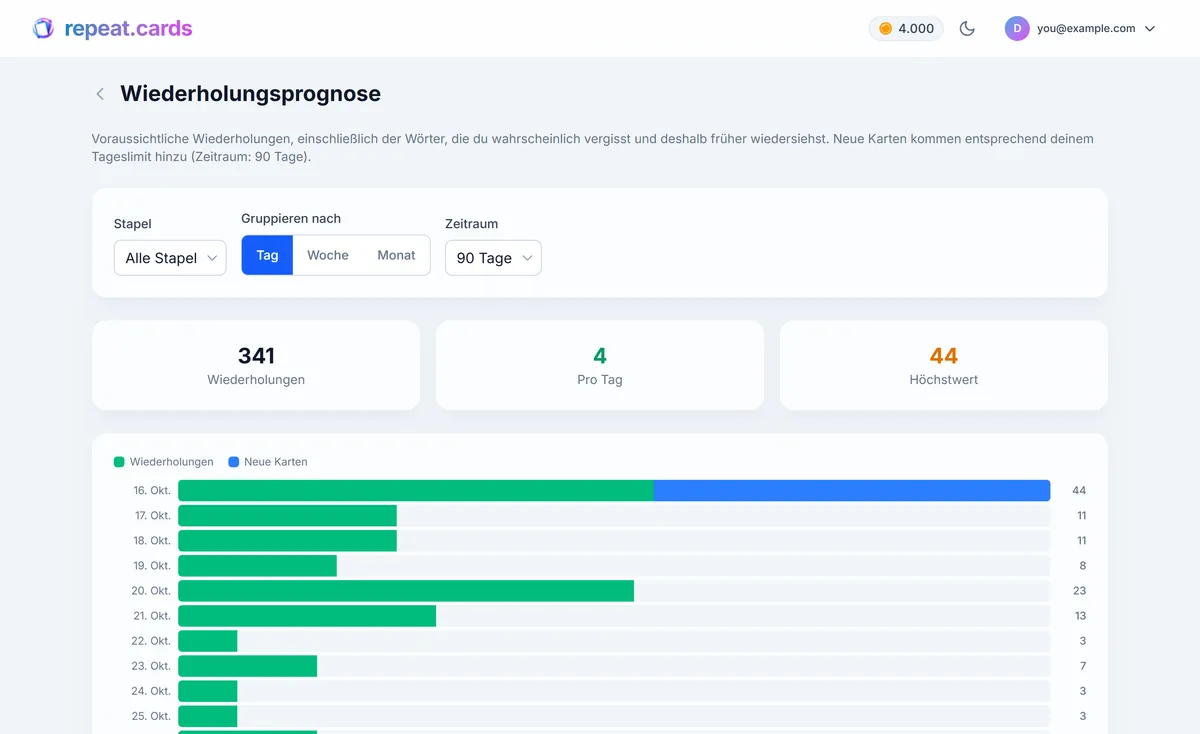This screenshot has width=1200, height=734.
Task: Click the value 8 beside 19. Okt.
Action: [x=1082, y=566]
